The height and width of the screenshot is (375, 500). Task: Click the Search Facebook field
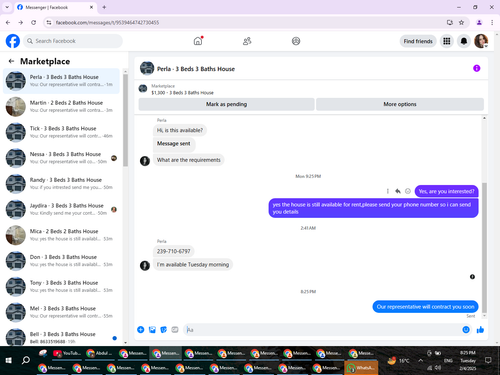(x=73, y=41)
